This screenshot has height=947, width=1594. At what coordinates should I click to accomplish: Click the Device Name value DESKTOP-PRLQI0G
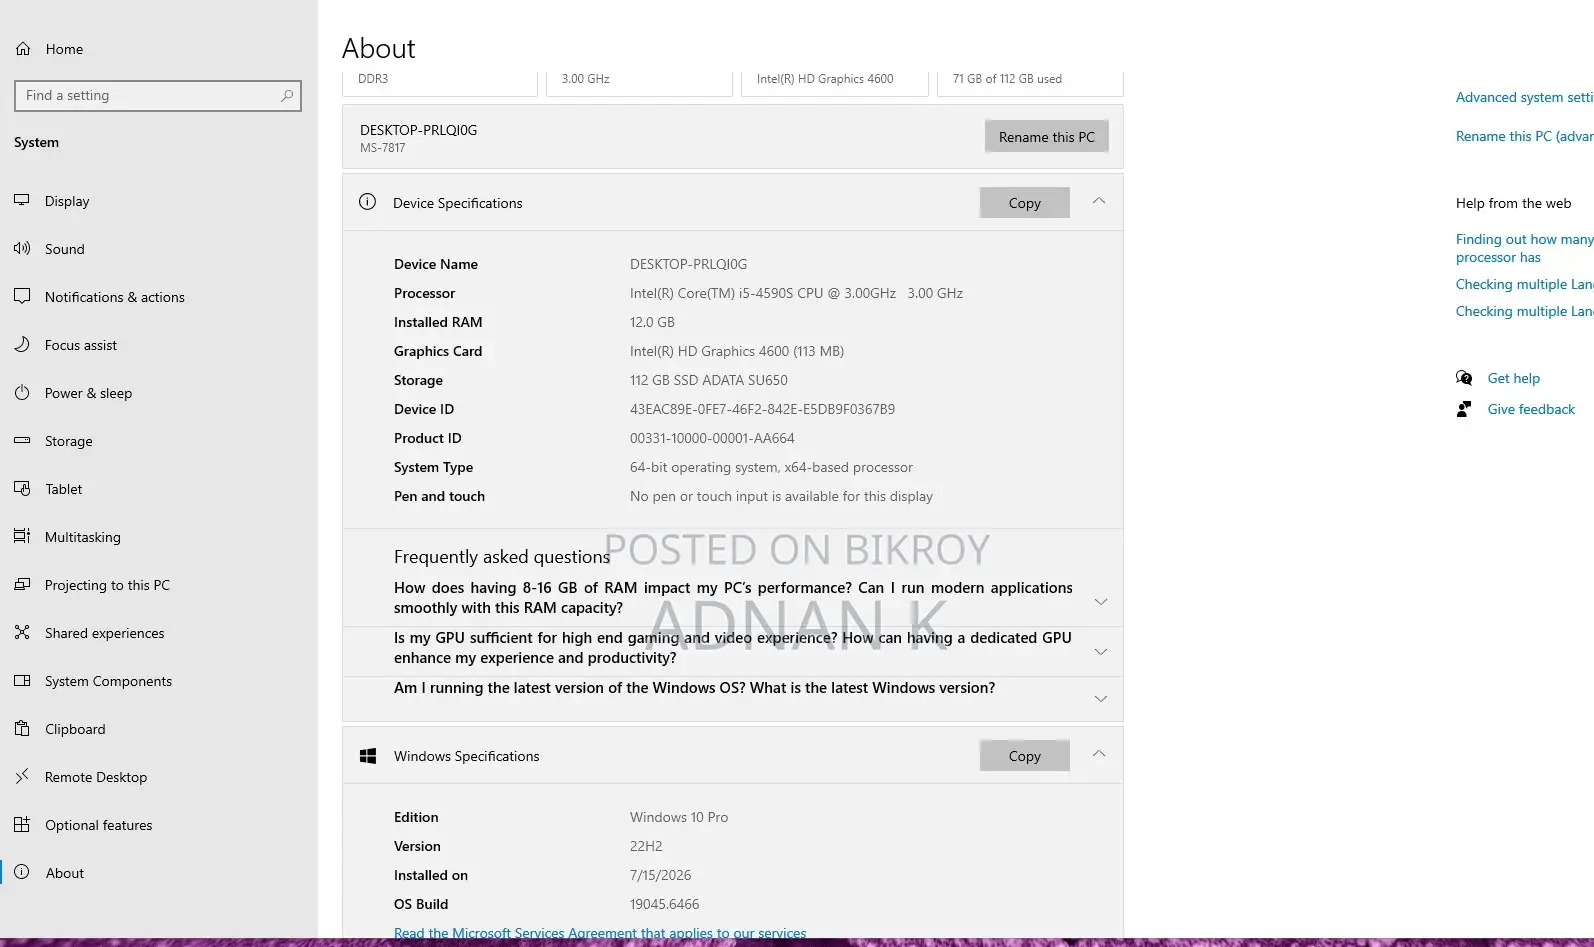pyautogui.click(x=688, y=264)
